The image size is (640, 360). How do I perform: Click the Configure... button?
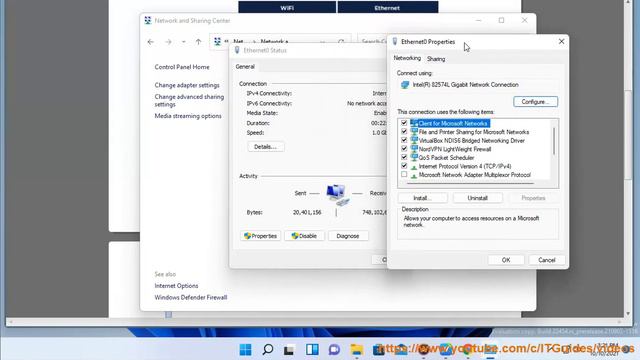tap(536, 102)
